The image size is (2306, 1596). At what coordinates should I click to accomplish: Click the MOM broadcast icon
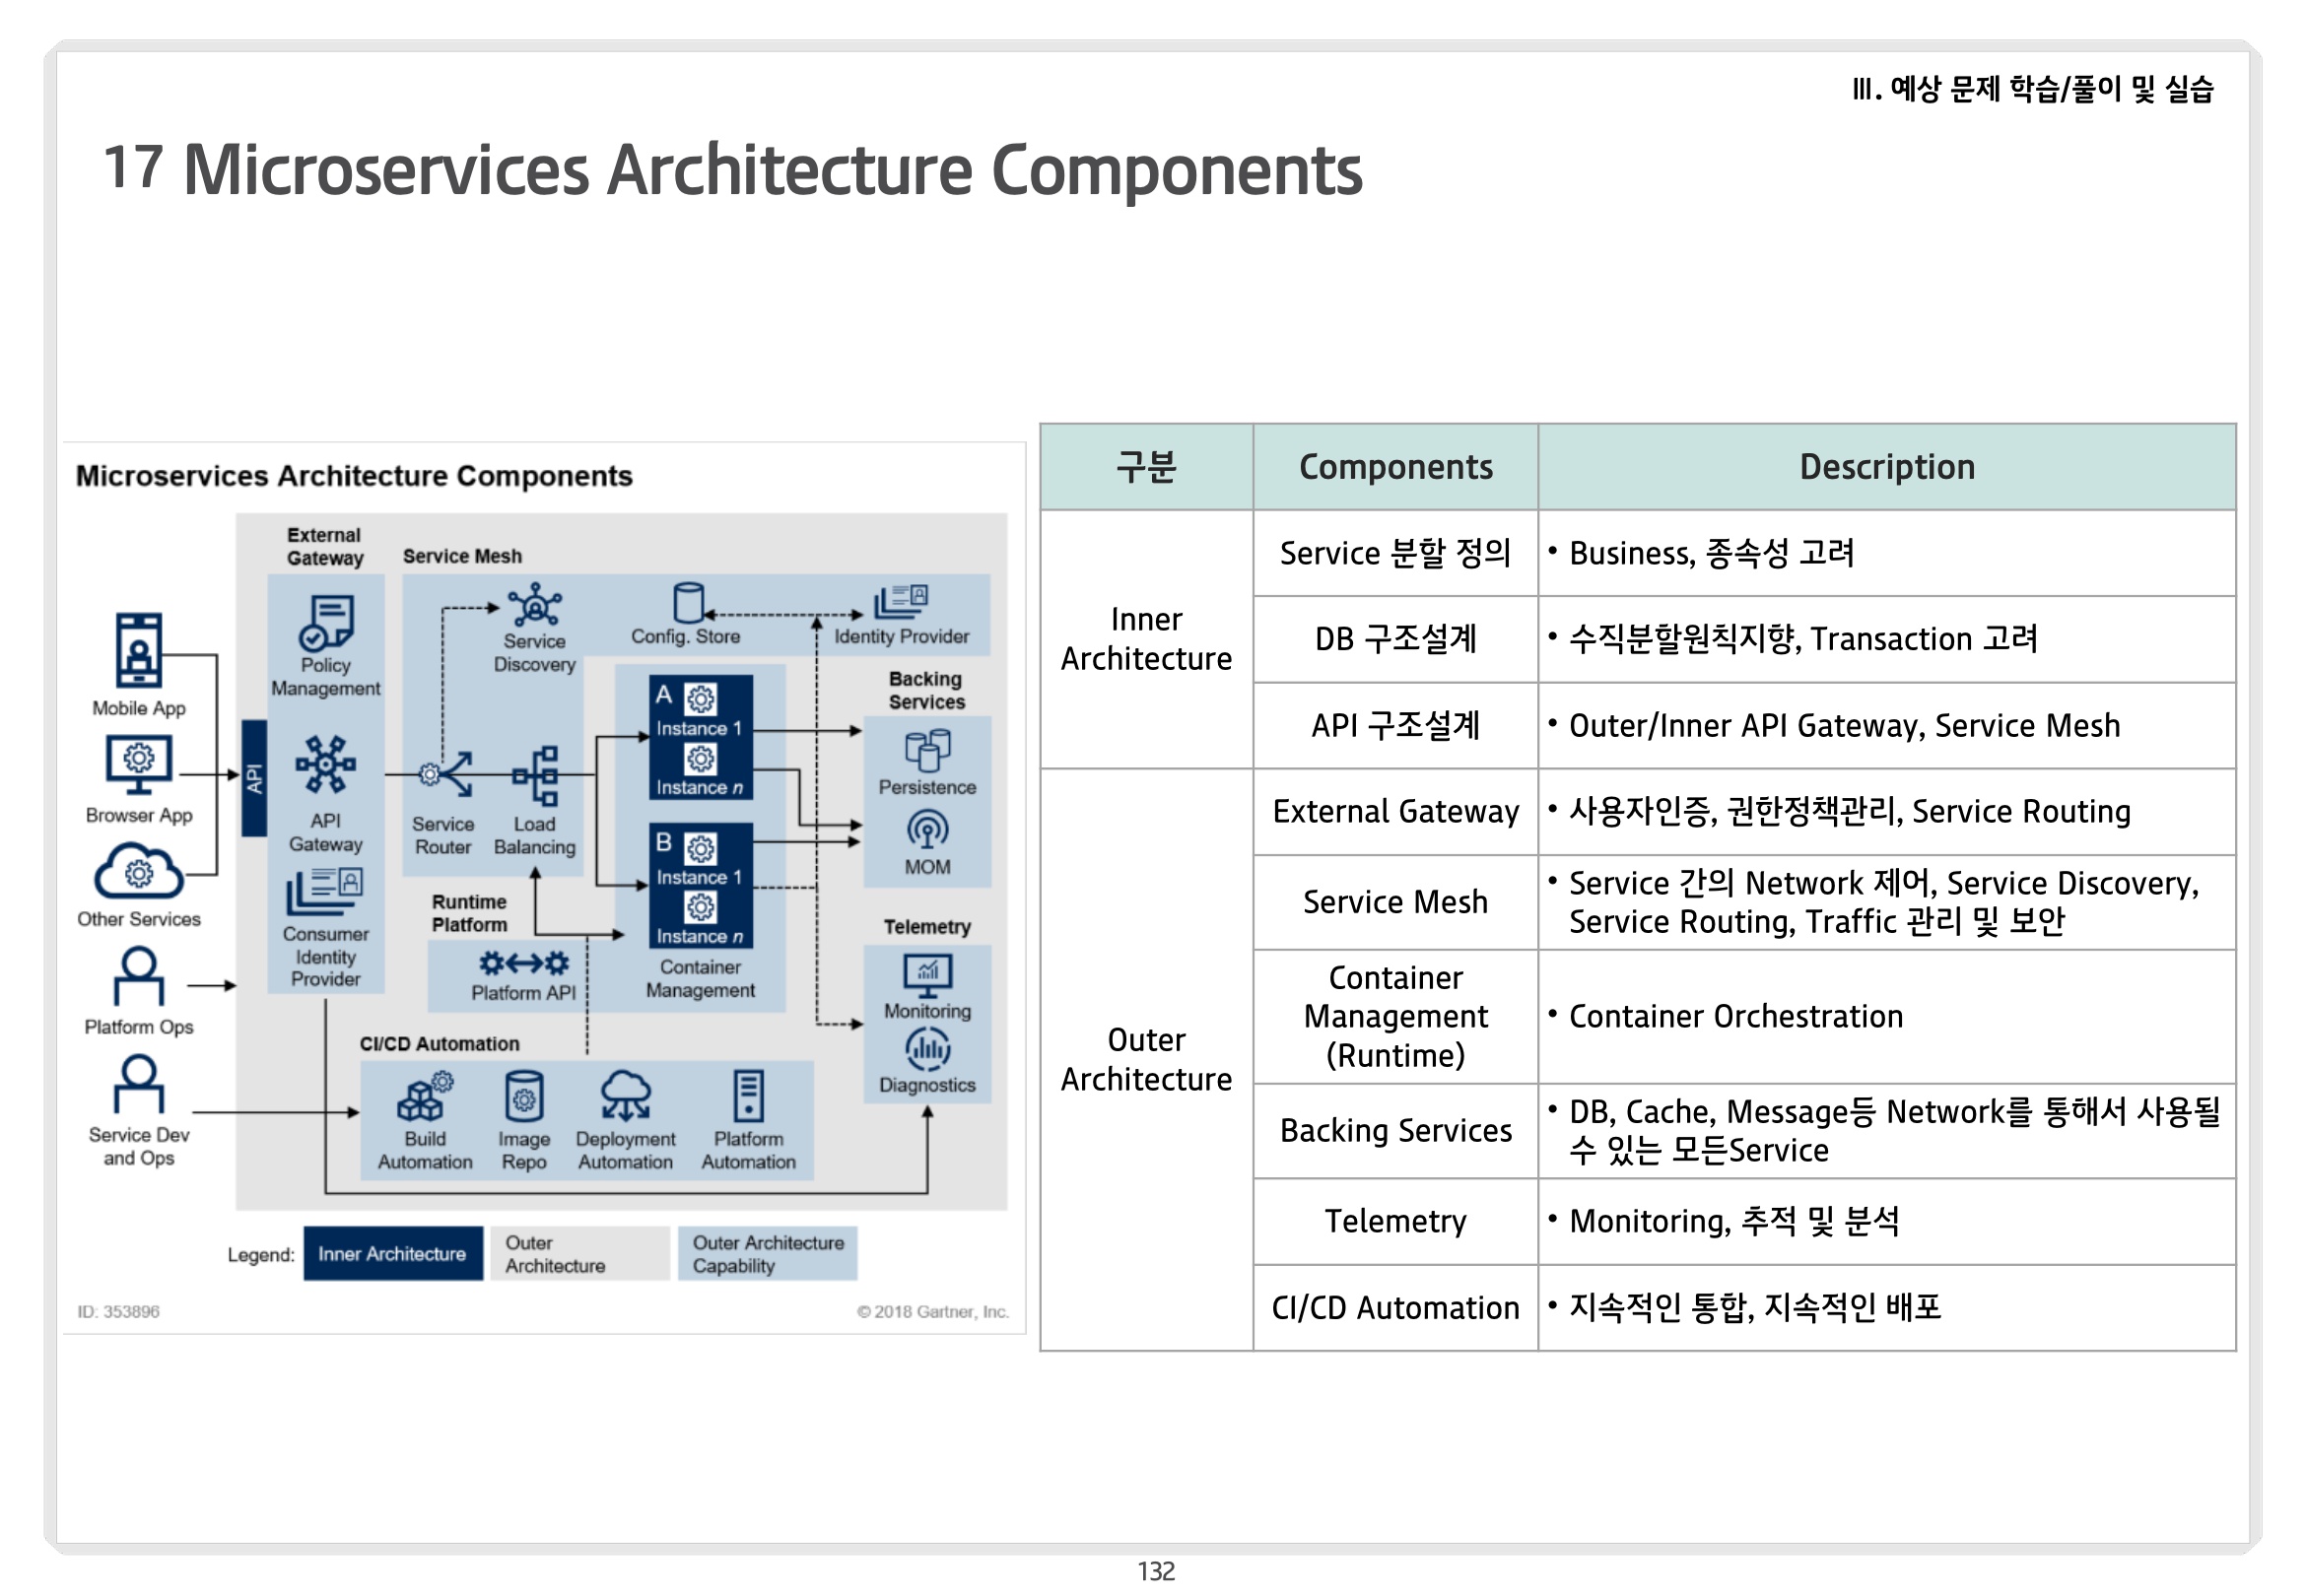pos(928,830)
